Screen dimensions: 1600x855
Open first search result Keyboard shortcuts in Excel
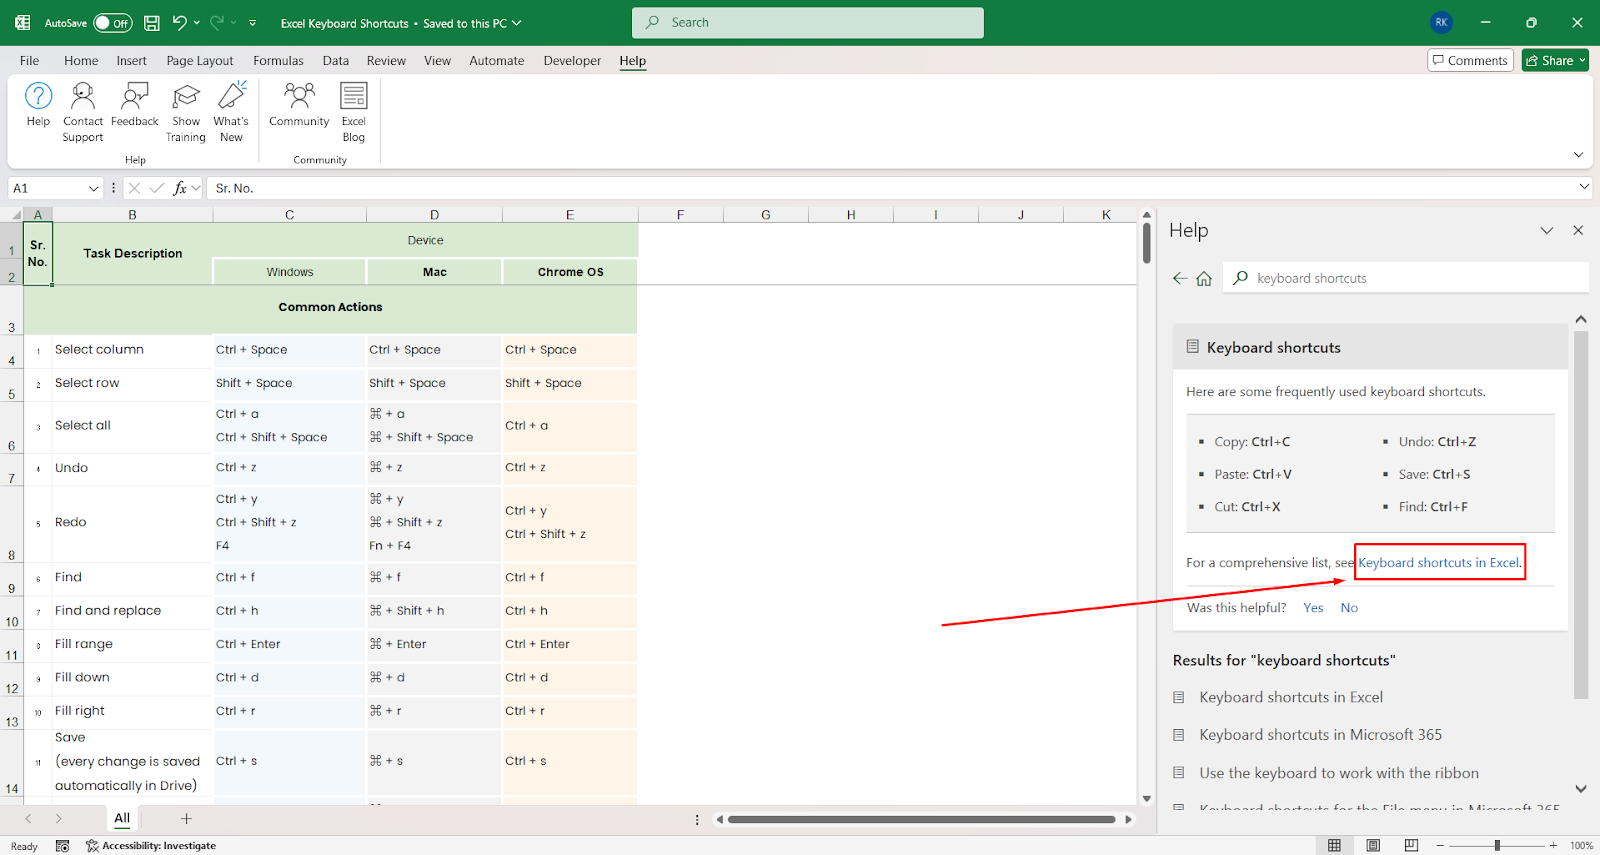pos(1291,697)
